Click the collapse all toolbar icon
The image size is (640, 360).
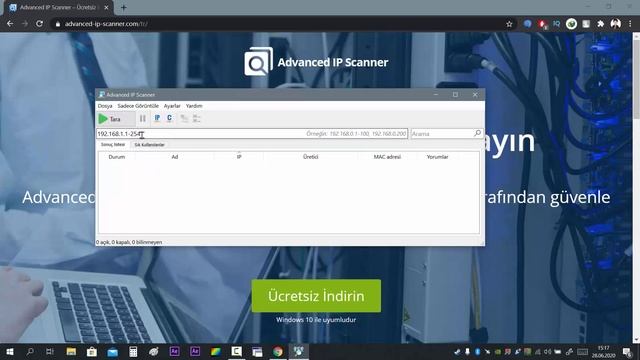tap(196, 118)
